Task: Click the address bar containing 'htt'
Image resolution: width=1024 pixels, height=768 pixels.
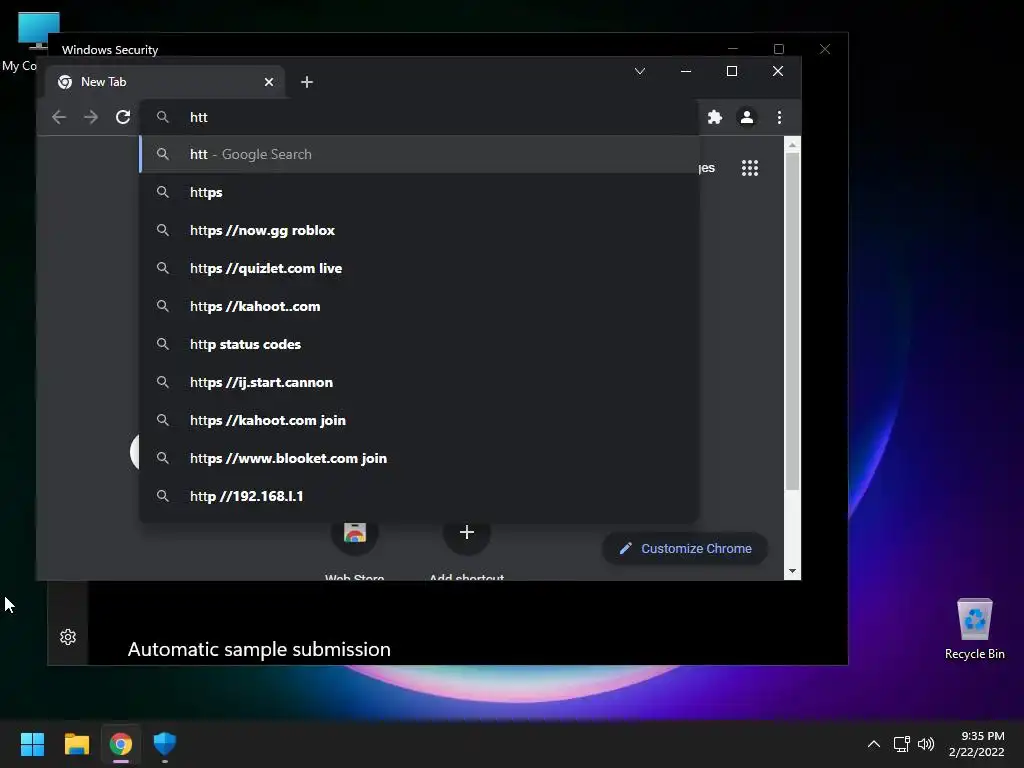Action: tap(419, 117)
